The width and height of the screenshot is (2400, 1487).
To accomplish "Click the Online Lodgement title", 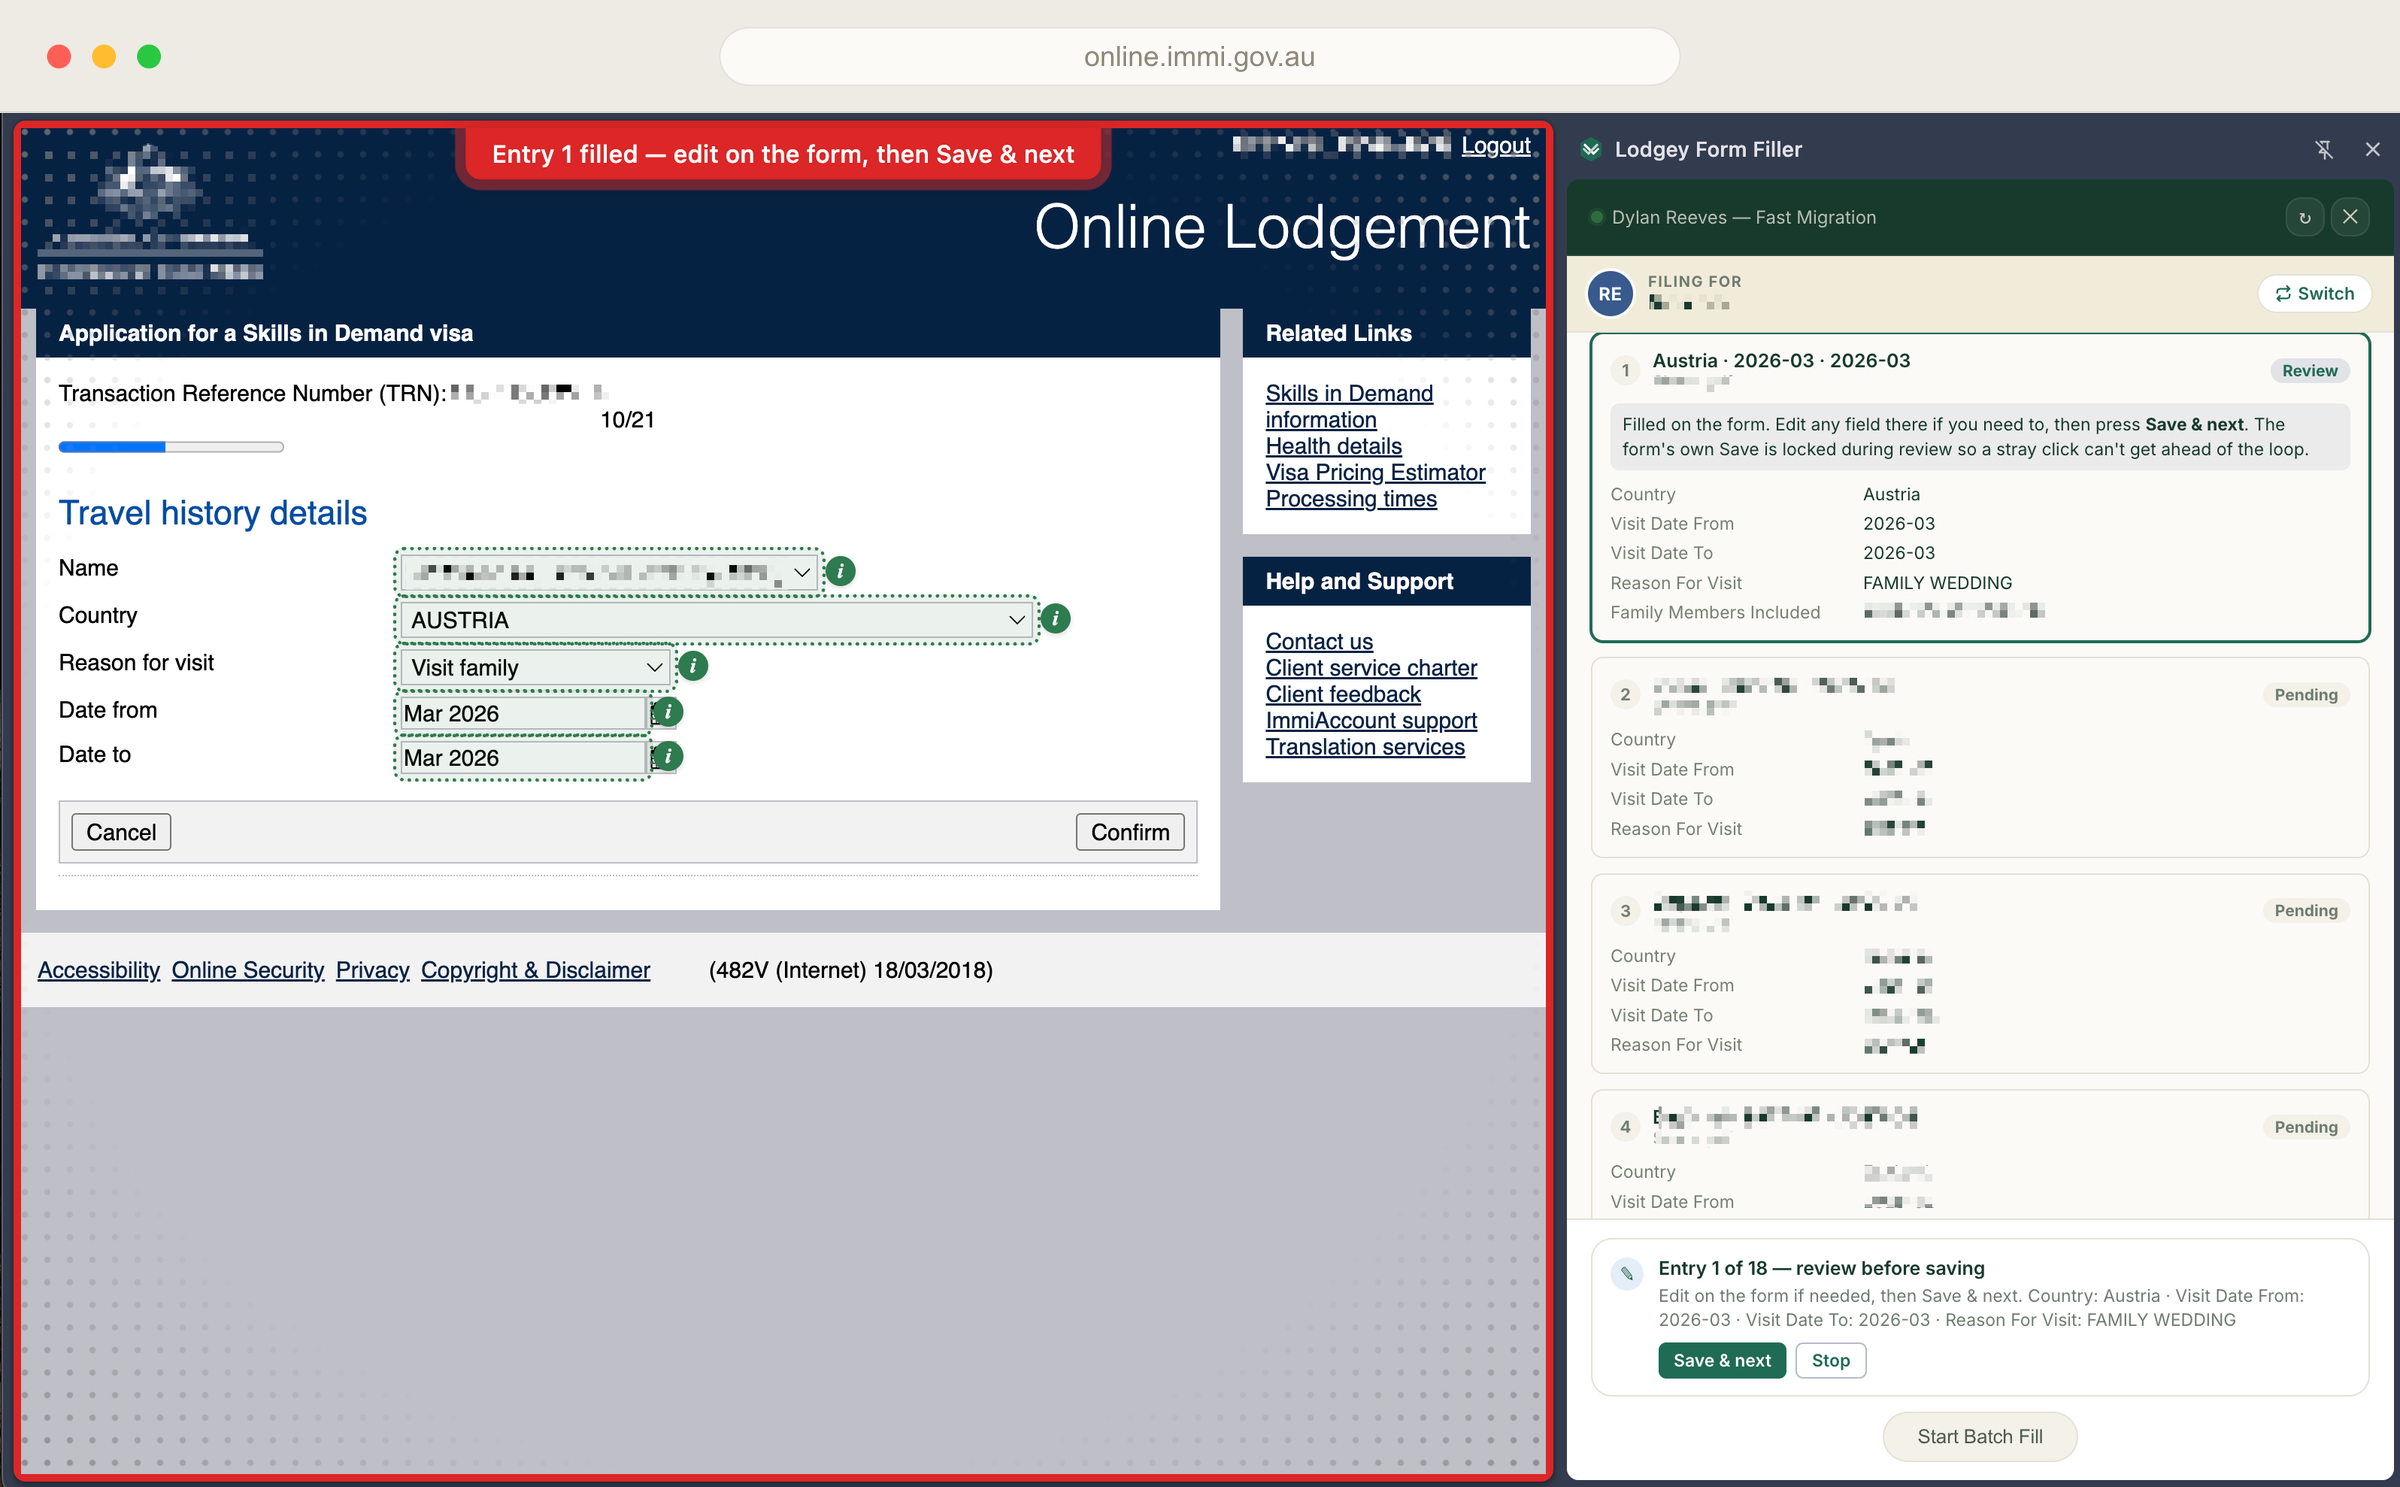I will pyautogui.click(x=1282, y=227).
